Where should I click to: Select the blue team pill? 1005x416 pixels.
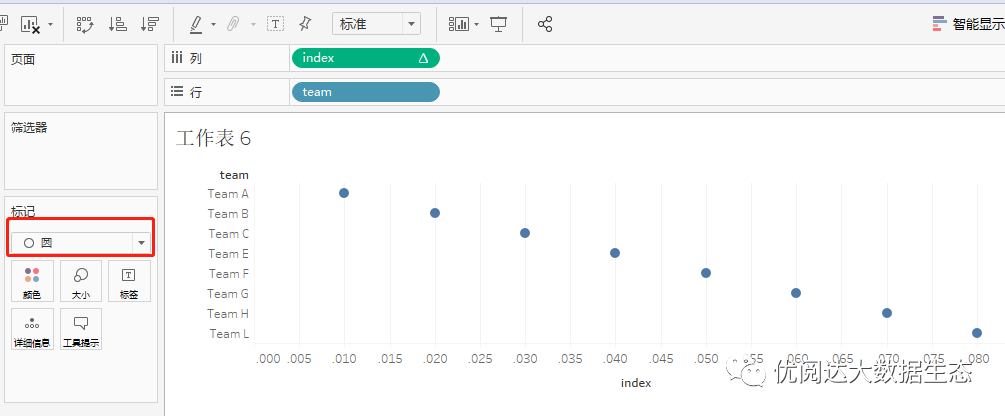(366, 92)
